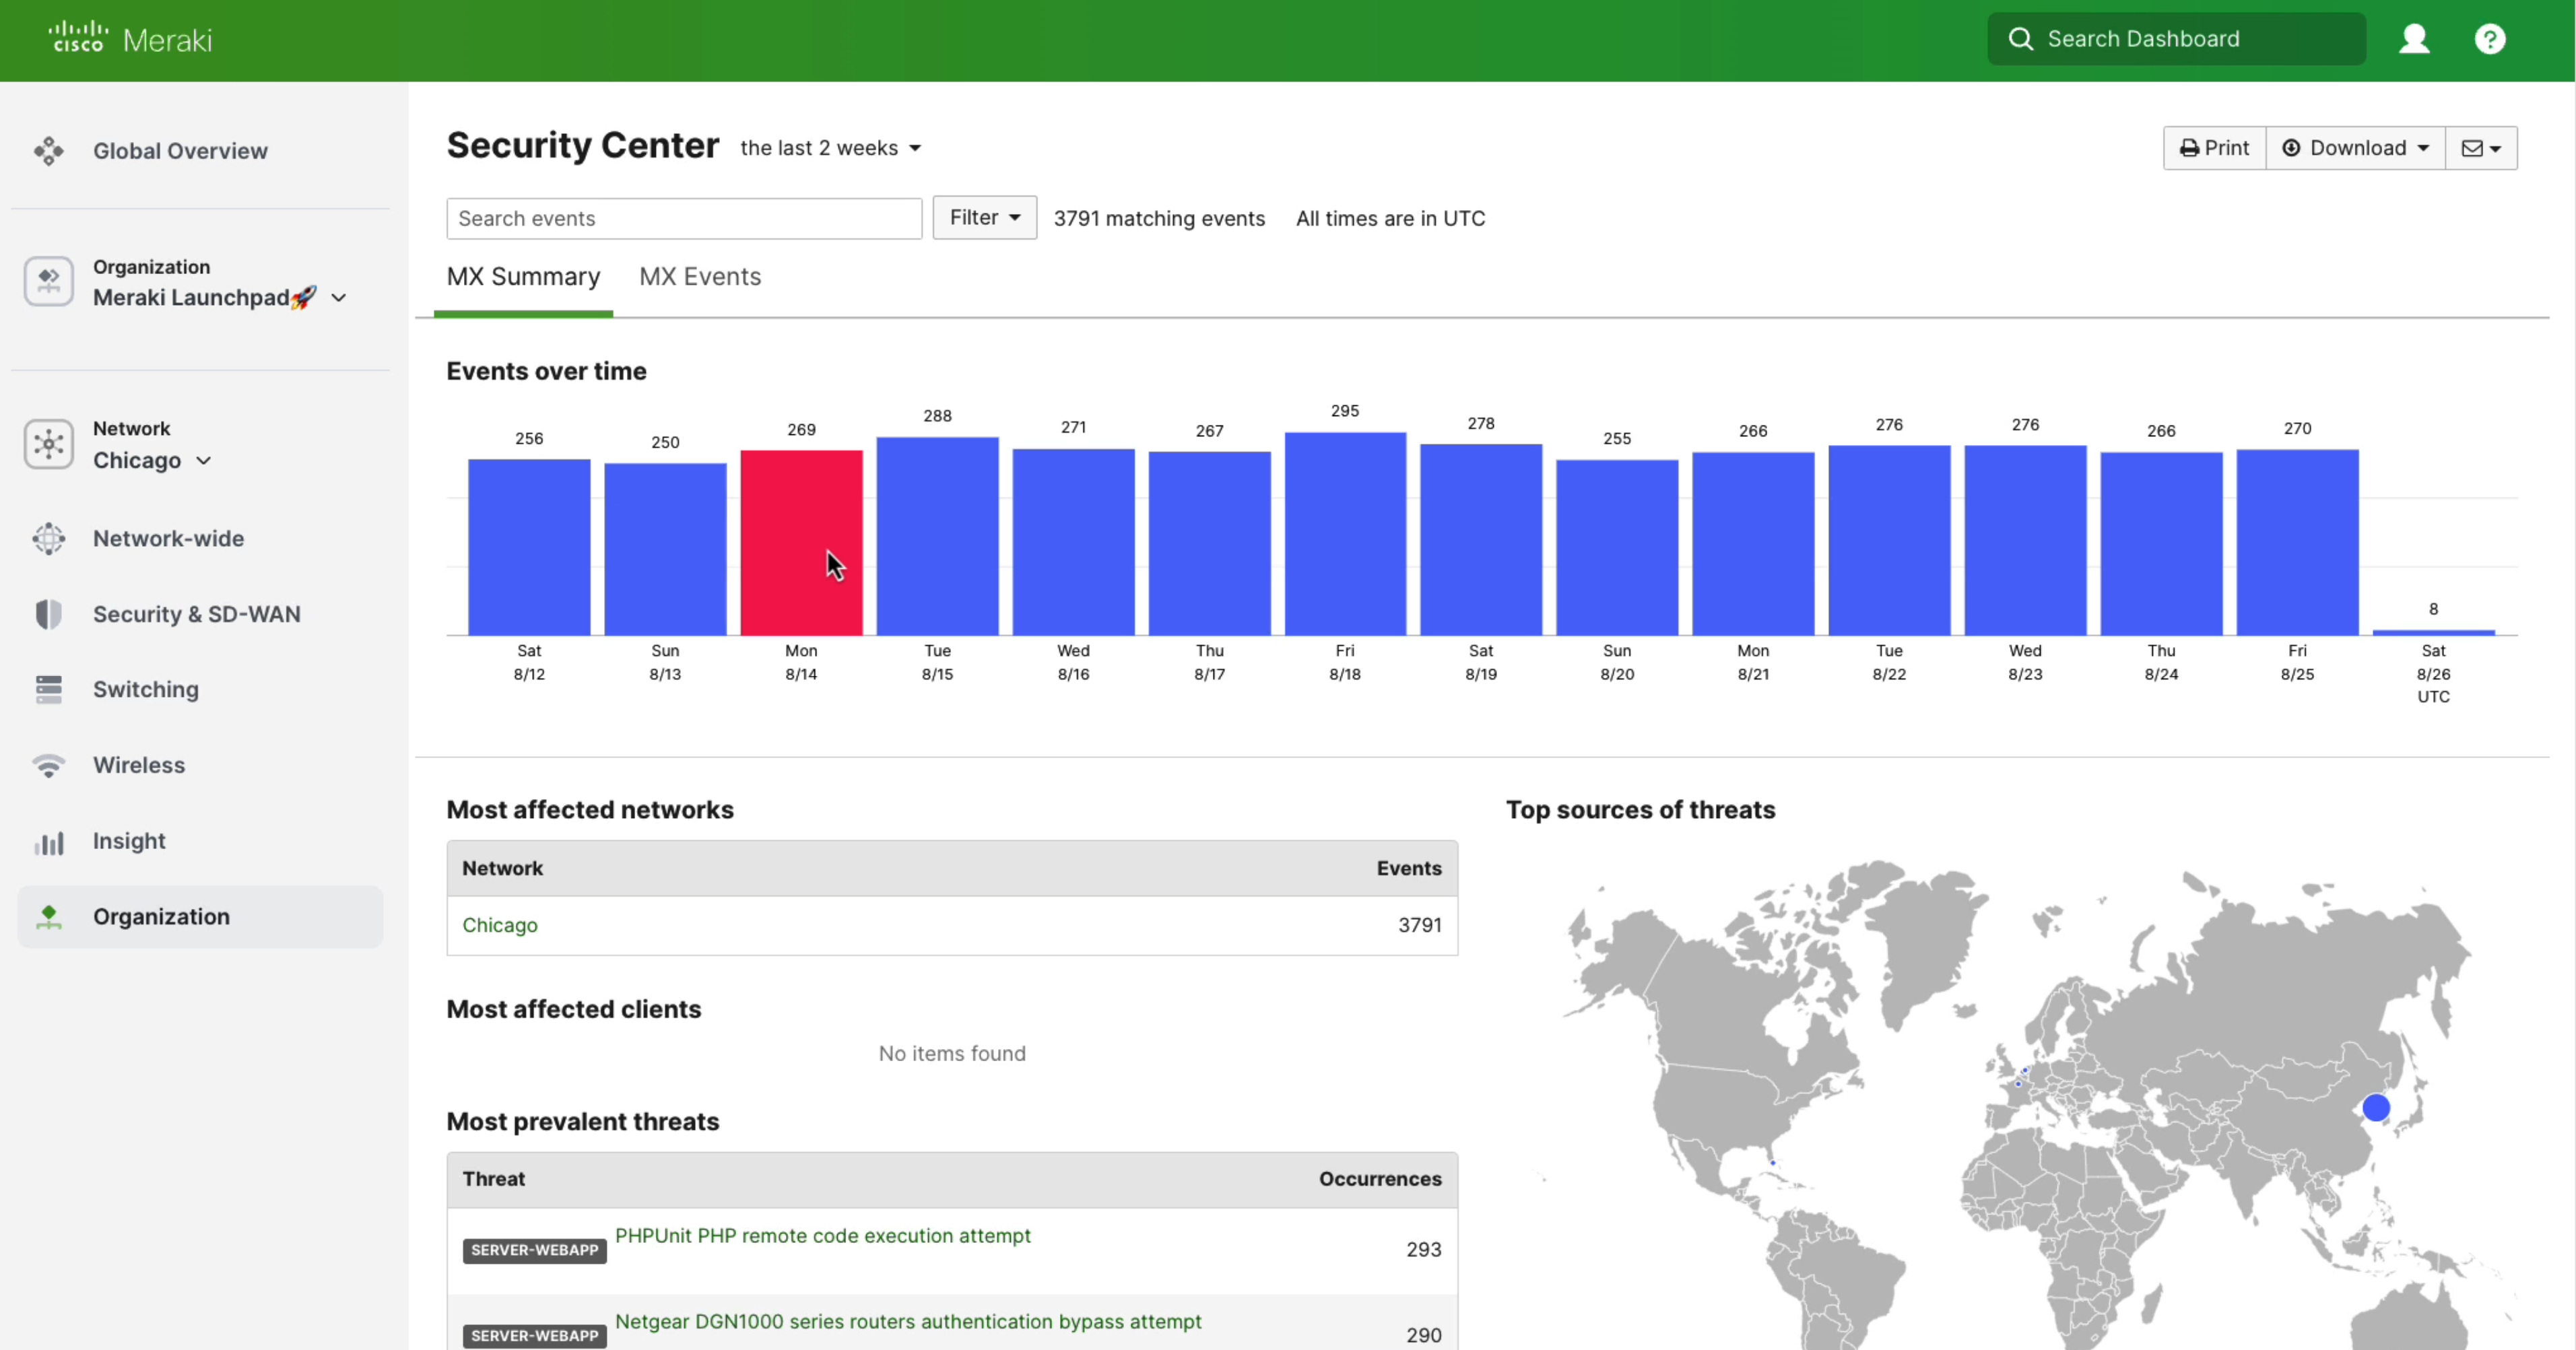Screen dimensions: 2576x1350
Task: Open the Download options dropdown
Action: pos(2356,147)
